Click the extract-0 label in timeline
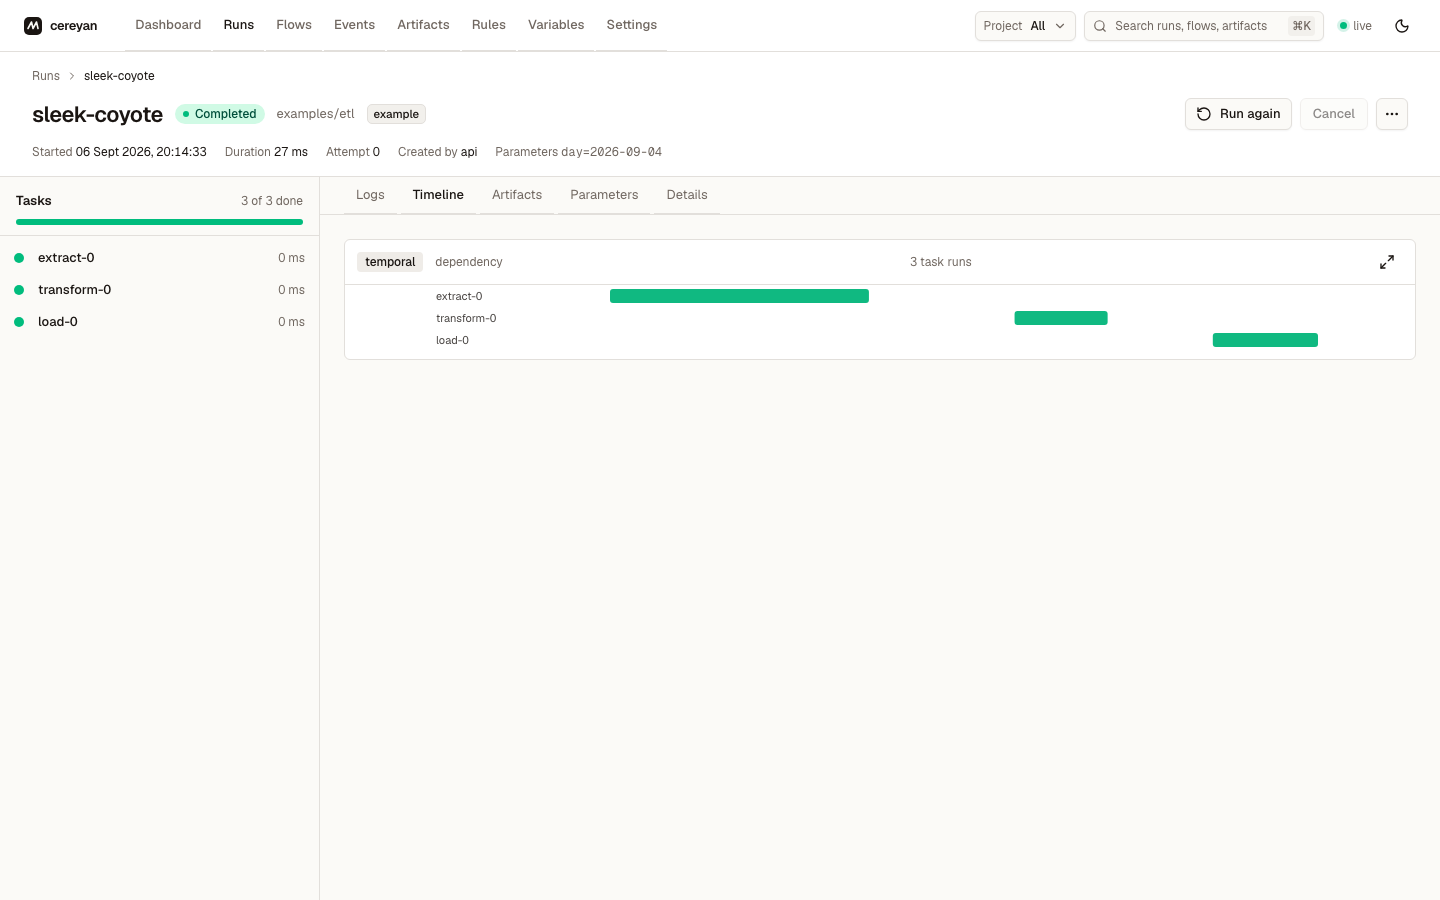Viewport: 1440px width, 900px height. pos(459,296)
